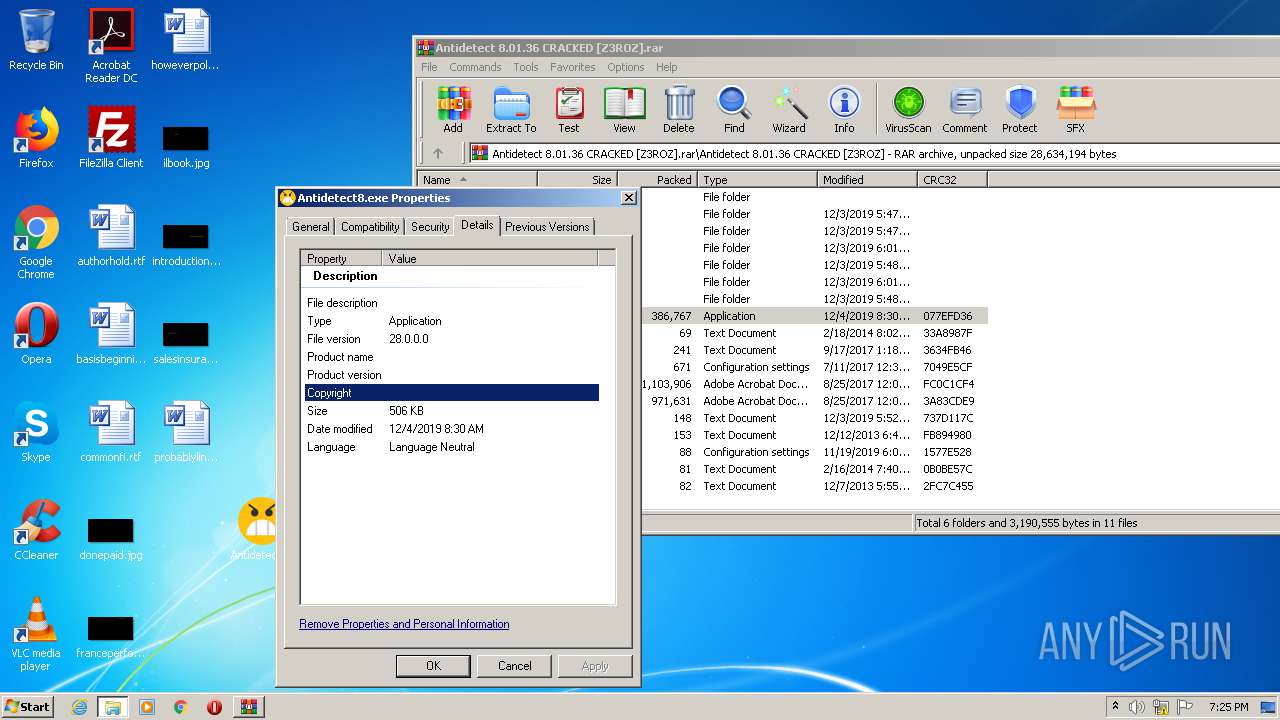Switch to the General tab
The width and height of the screenshot is (1280, 720).
[311, 227]
